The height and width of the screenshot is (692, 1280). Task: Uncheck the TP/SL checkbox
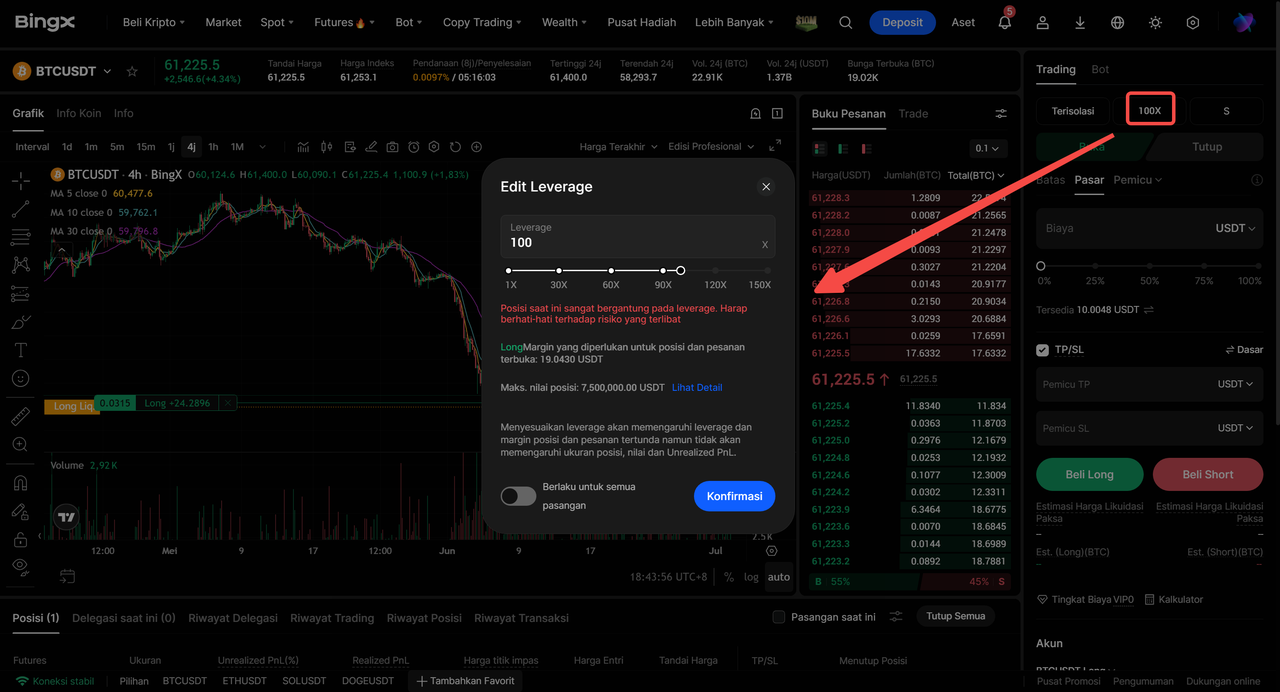click(x=1042, y=350)
